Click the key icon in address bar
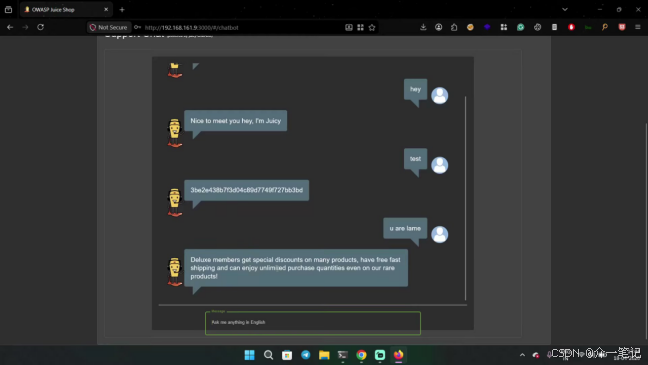This screenshot has width=648, height=365. click(137, 27)
